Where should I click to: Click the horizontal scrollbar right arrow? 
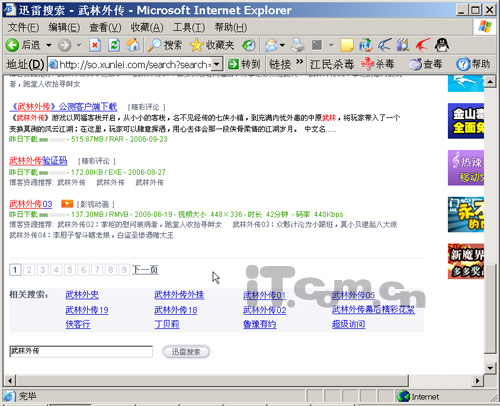[477, 380]
